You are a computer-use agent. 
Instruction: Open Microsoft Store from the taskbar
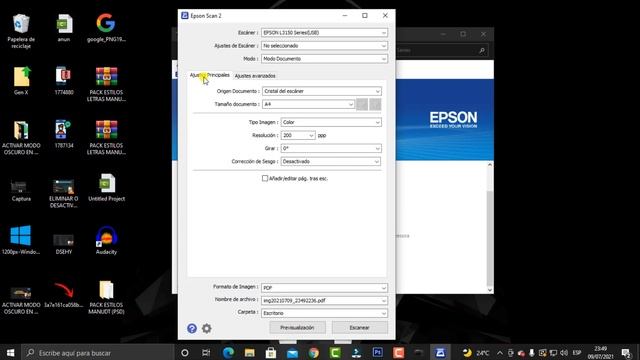271,353
